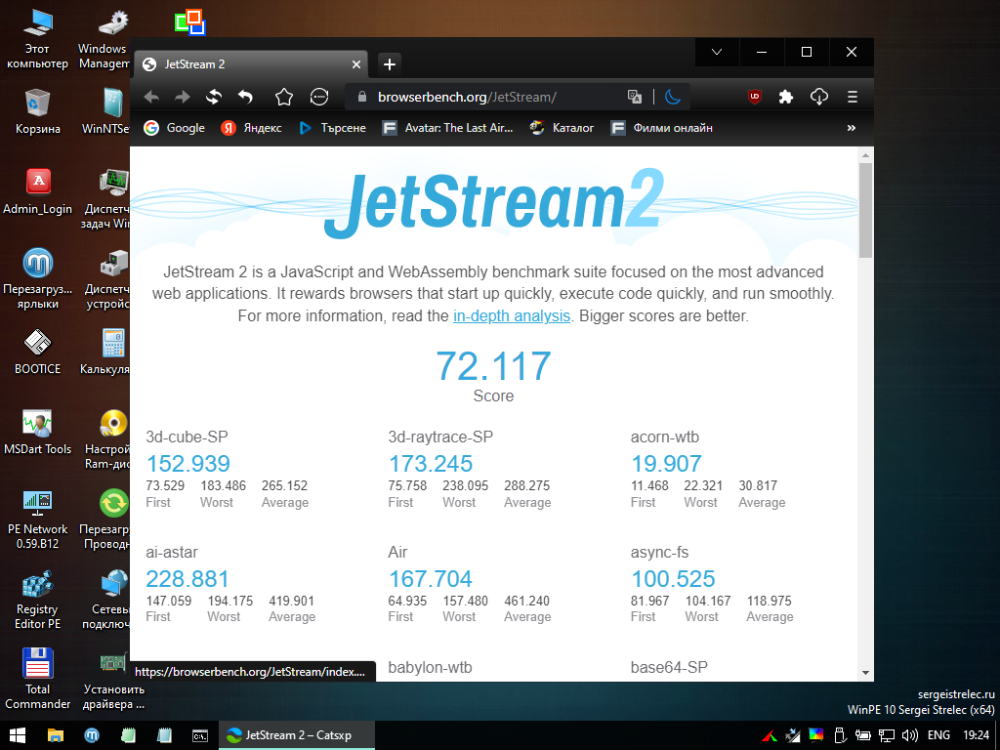Go back using the browser back arrow

(x=152, y=97)
